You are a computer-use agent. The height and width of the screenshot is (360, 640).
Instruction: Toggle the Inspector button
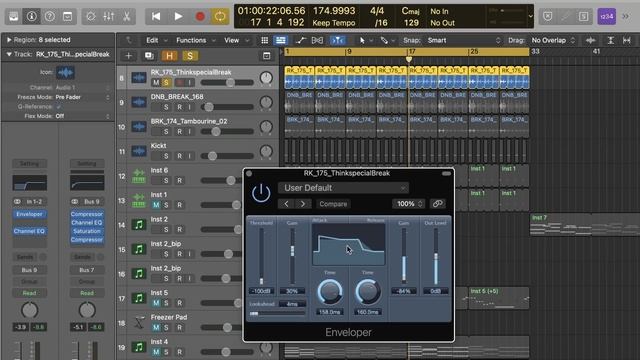click(x=31, y=16)
